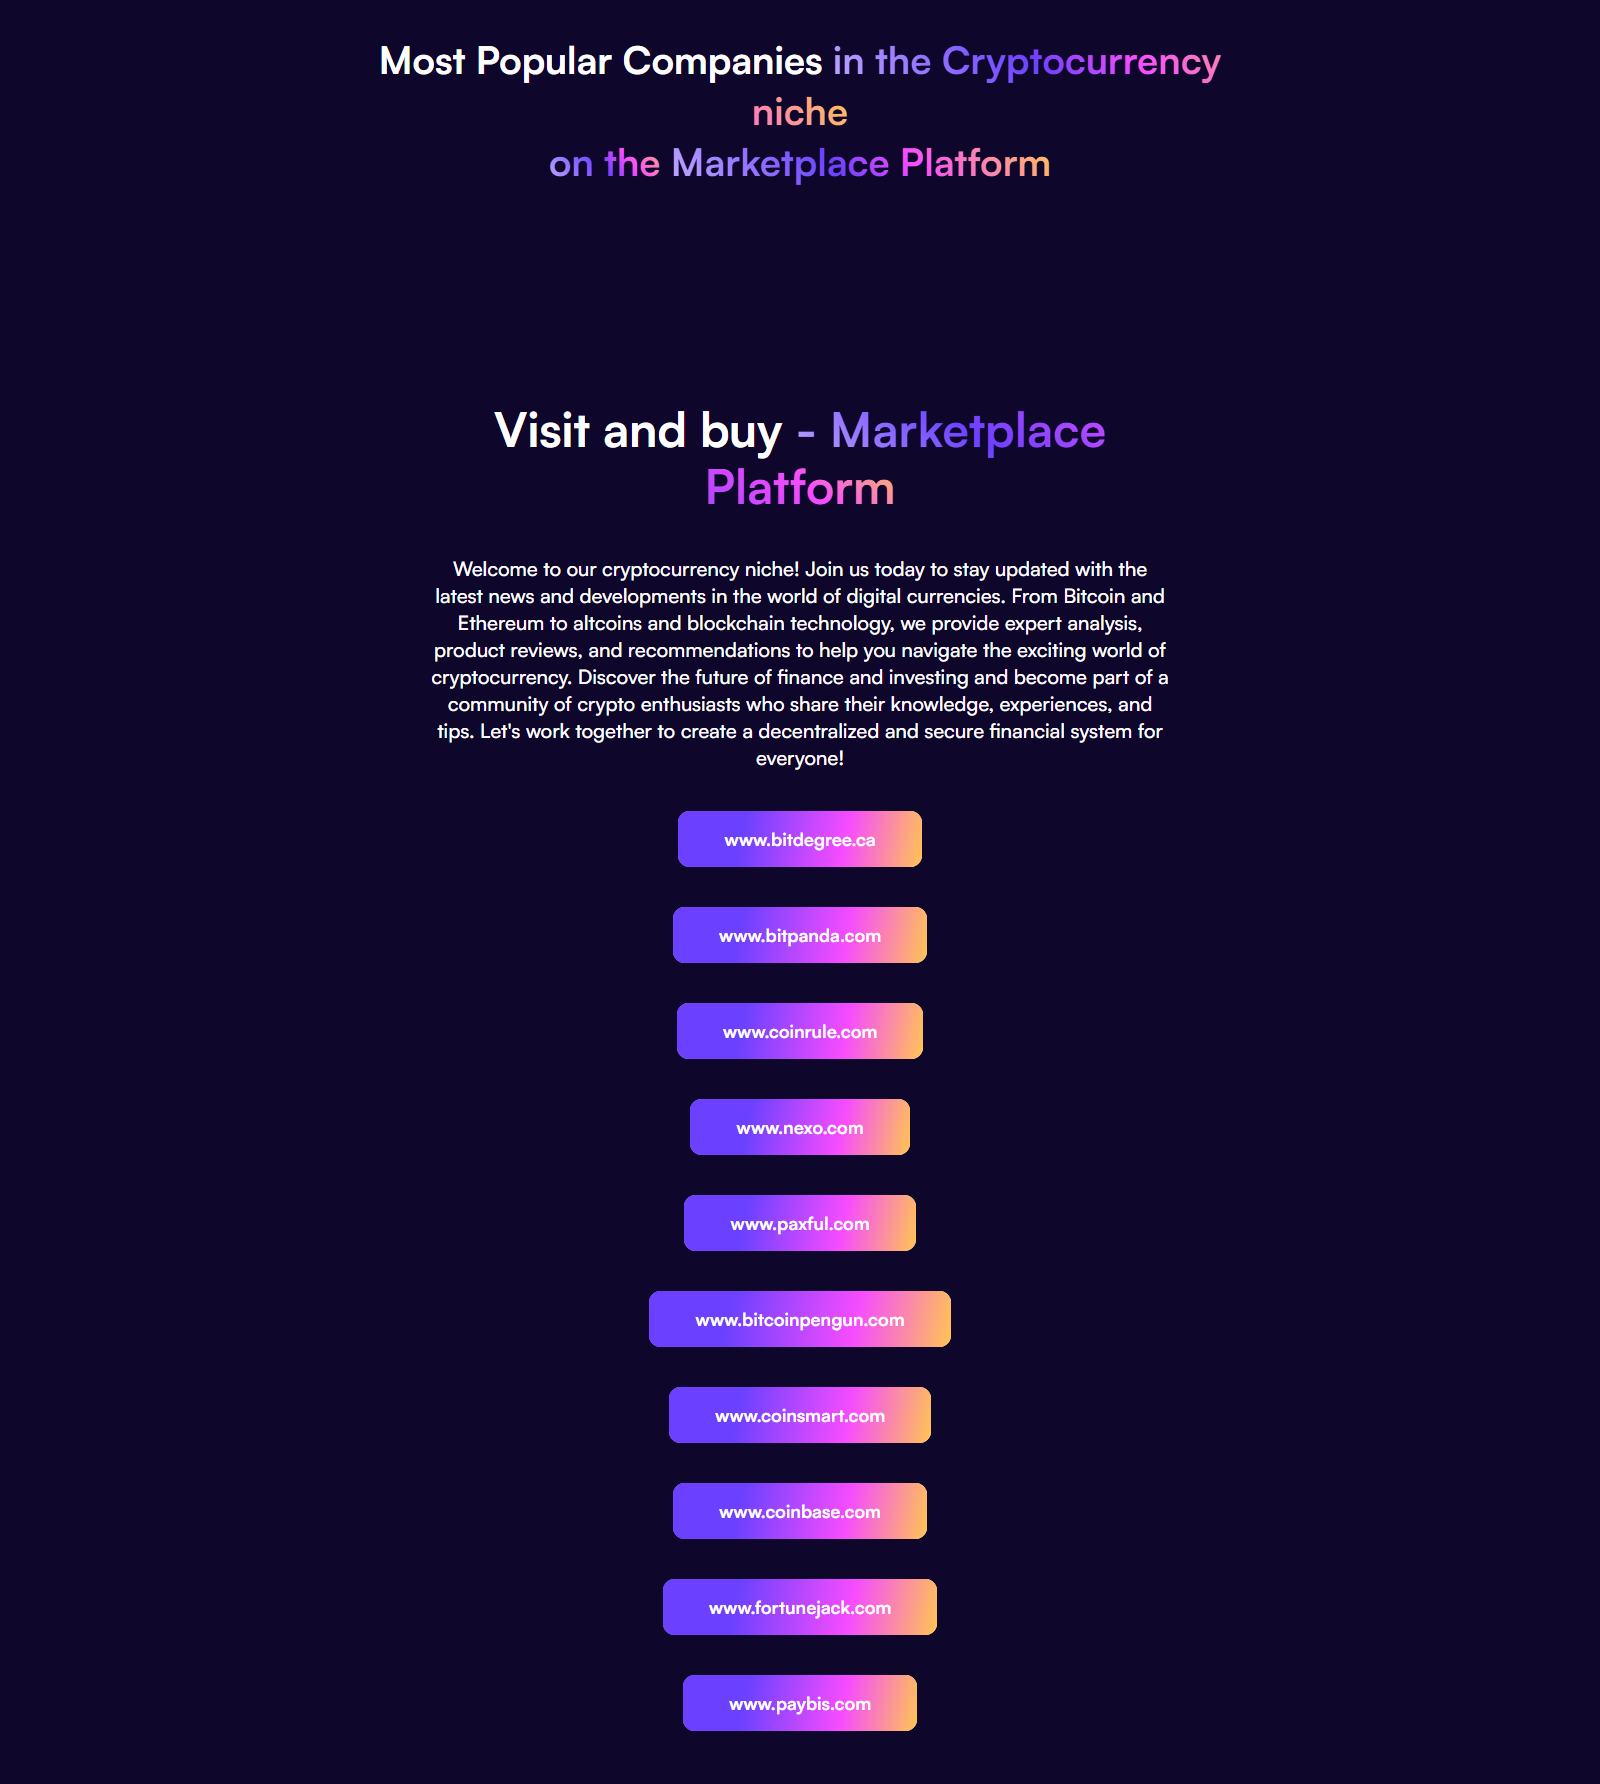This screenshot has width=1600, height=1784.
Task: Visit www.coinbase.com via its button
Action: click(x=800, y=1511)
